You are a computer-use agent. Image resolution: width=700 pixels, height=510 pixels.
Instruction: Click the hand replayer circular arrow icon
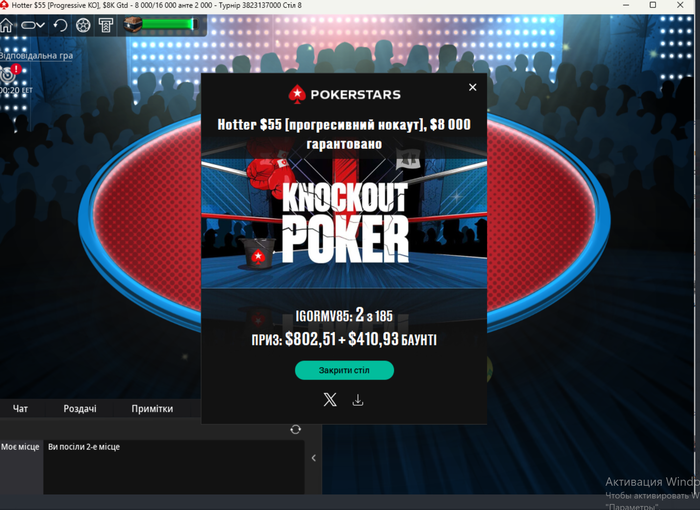click(x=60, y=25)
